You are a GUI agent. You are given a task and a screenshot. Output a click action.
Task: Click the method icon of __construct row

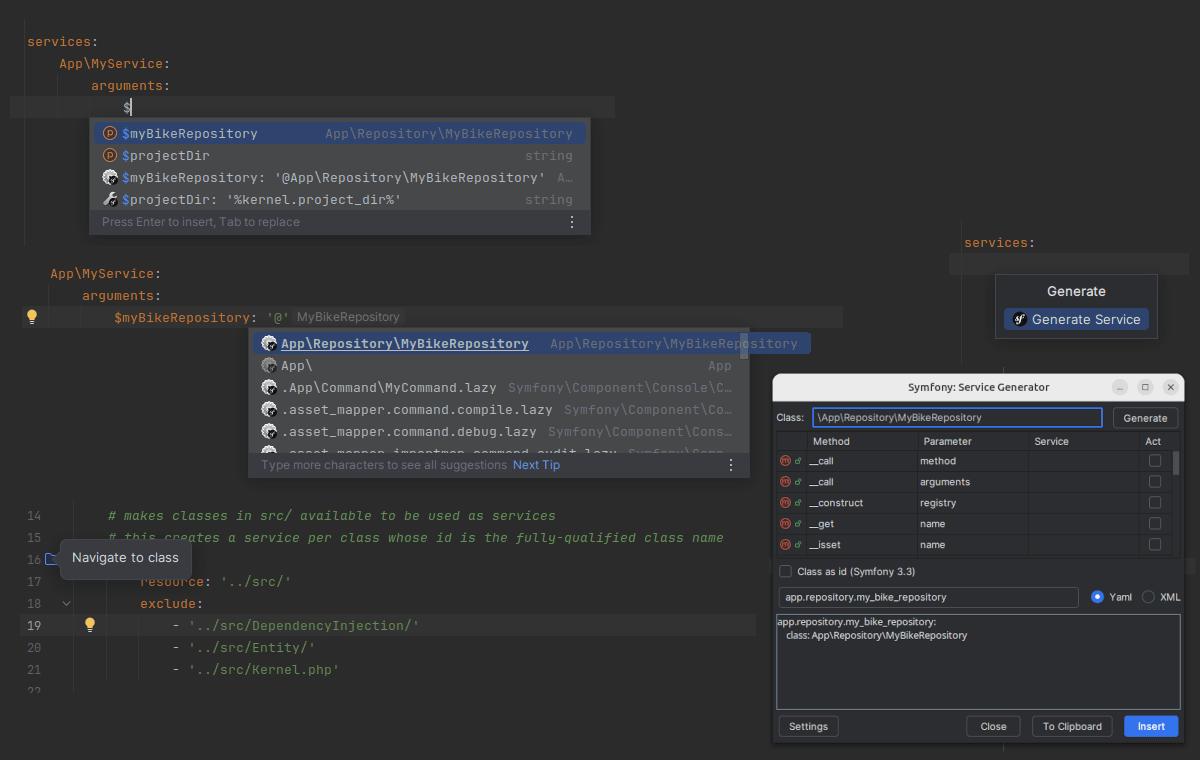point(785,503)
